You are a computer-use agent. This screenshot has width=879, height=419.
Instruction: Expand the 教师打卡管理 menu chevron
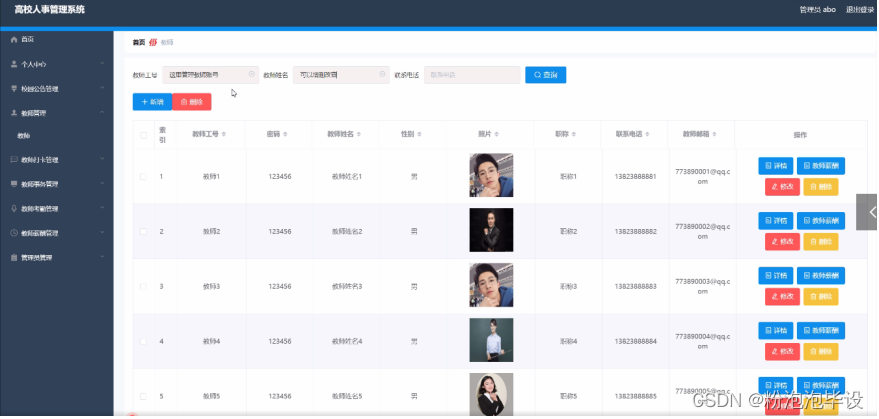tap(102, 159)
